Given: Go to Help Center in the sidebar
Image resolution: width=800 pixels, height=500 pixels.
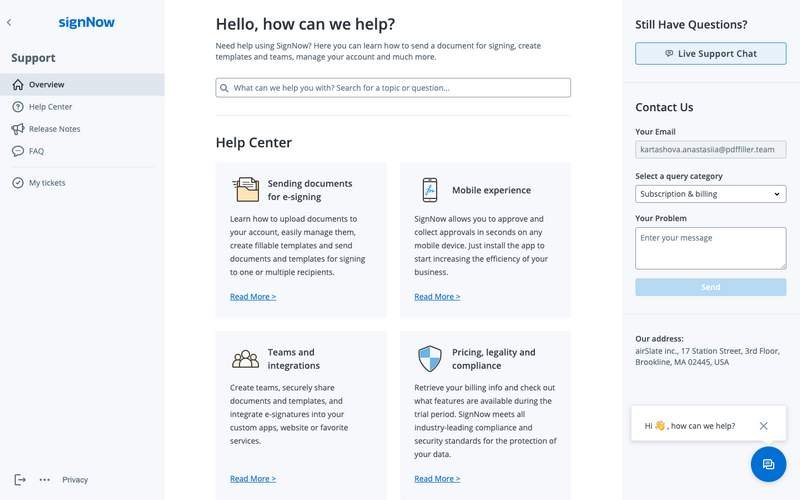Looking at the screenshot, I should coord(50,107).
